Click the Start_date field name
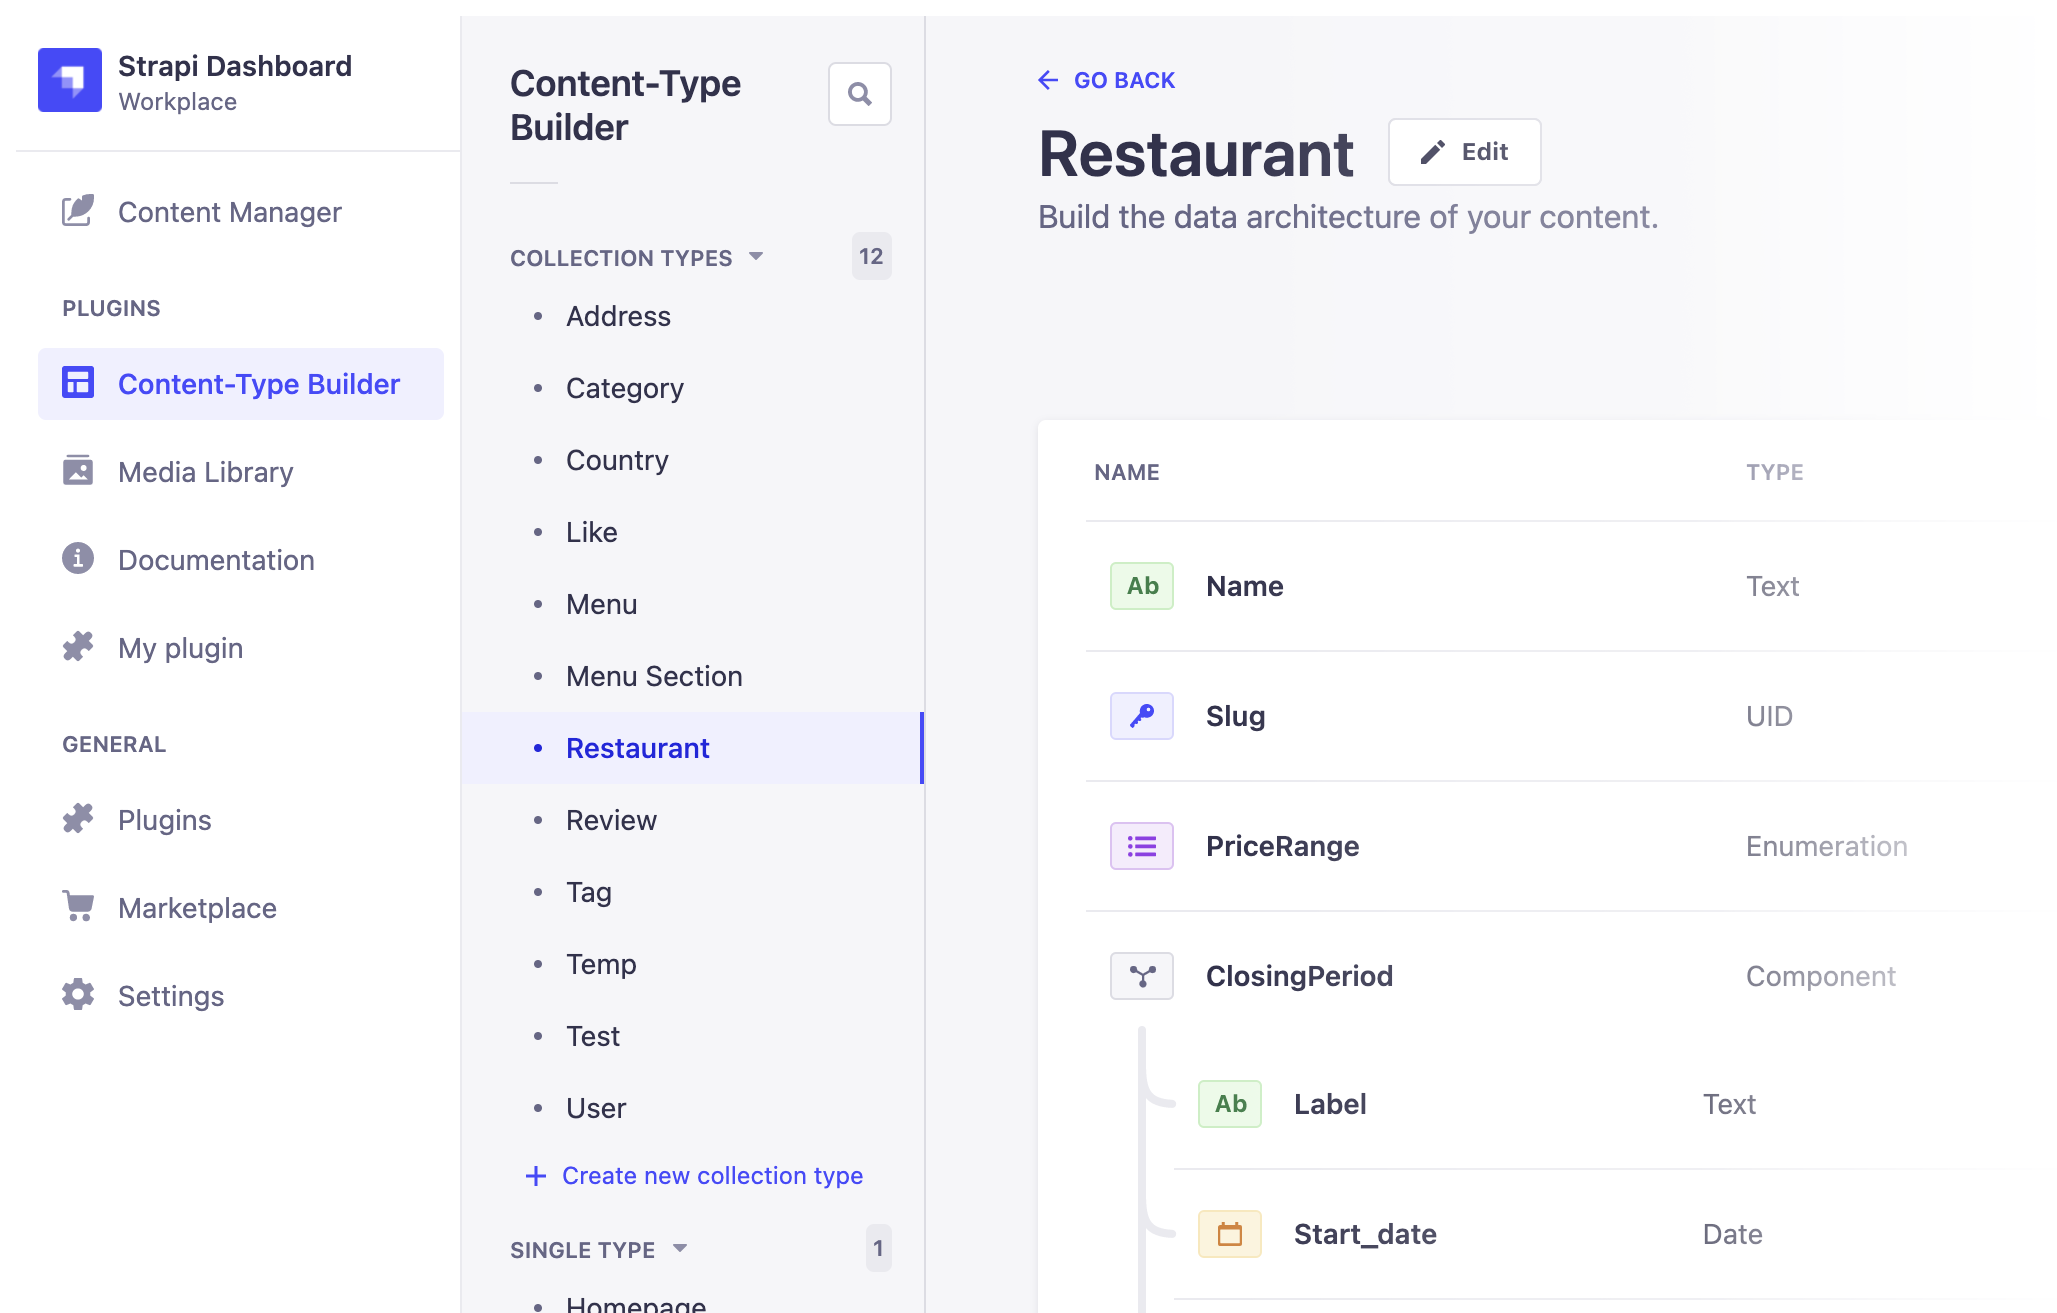The width and height of the screenshot is (2057, 1313). (x=1365, y=1235)
